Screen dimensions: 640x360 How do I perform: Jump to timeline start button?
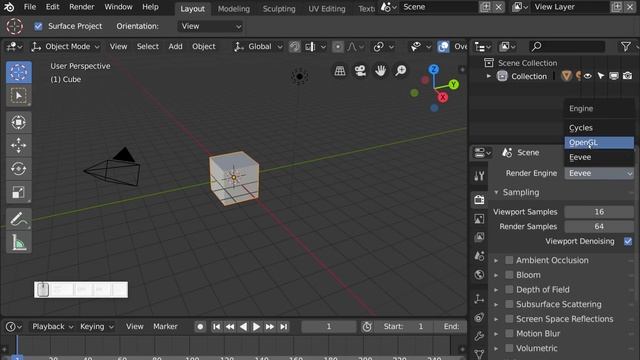(216, 327)
